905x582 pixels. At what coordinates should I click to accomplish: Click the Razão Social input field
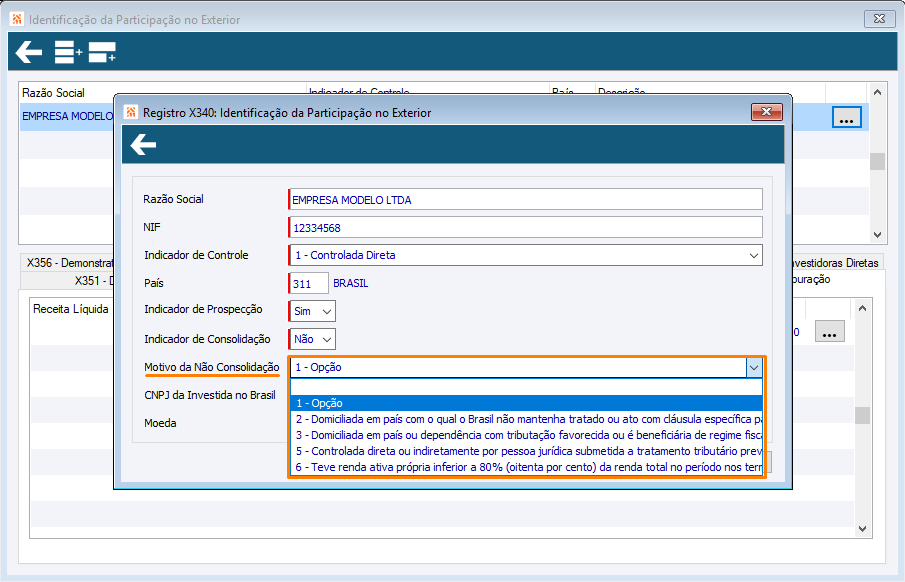(x=525, y=199)
